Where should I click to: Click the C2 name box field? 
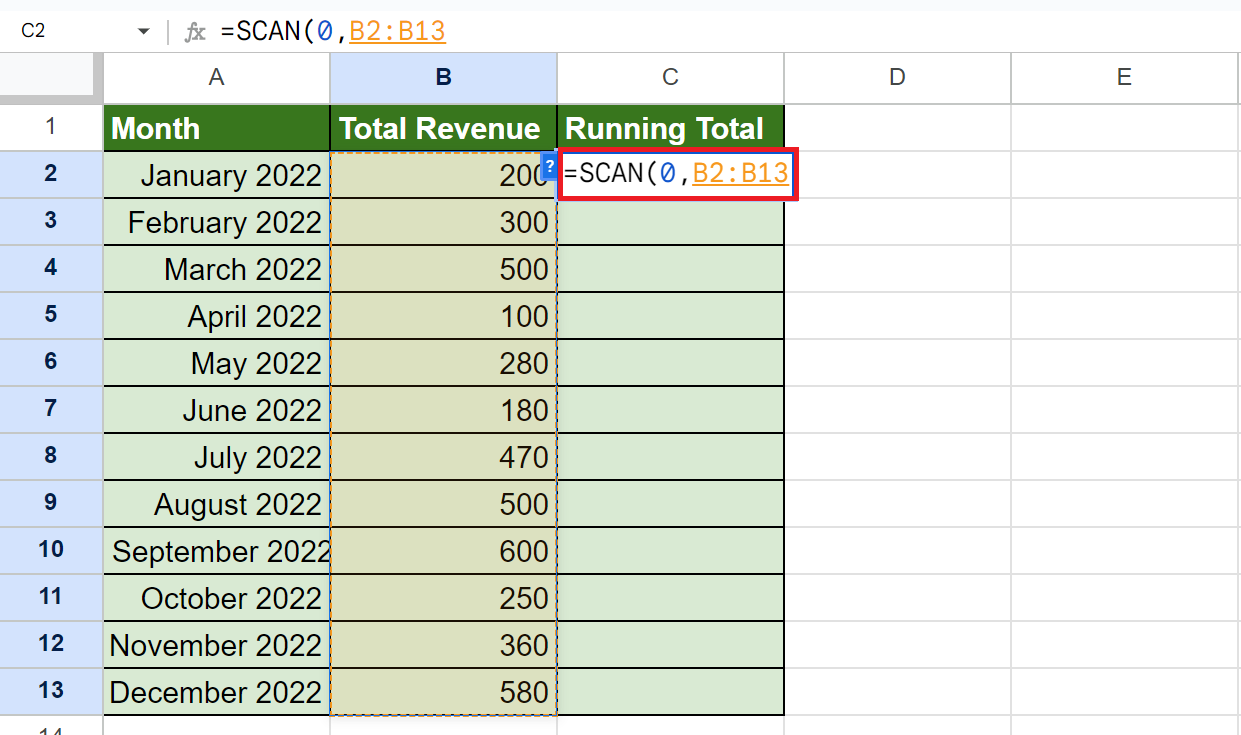[x=60, y=32]
